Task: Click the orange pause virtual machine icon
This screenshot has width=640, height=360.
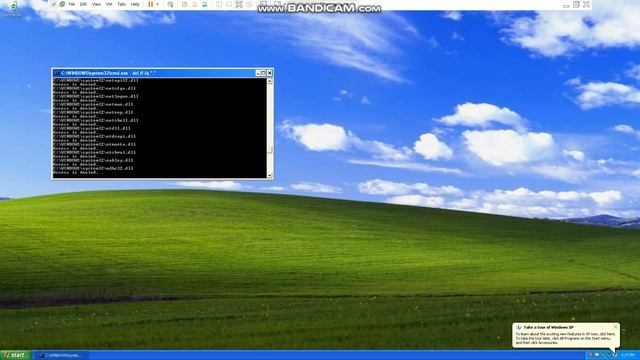Action: point(151,4)
